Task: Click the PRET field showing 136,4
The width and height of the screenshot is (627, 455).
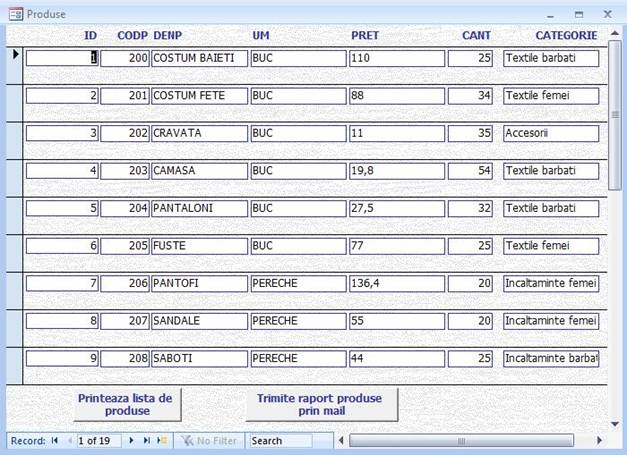Action: (397, 284)
